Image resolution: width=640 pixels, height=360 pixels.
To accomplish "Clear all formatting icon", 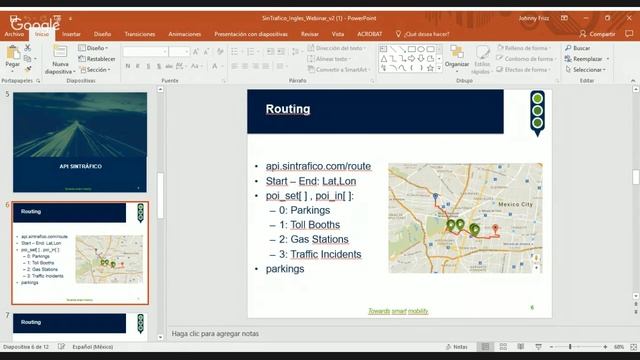I will [x=220, y=51].
